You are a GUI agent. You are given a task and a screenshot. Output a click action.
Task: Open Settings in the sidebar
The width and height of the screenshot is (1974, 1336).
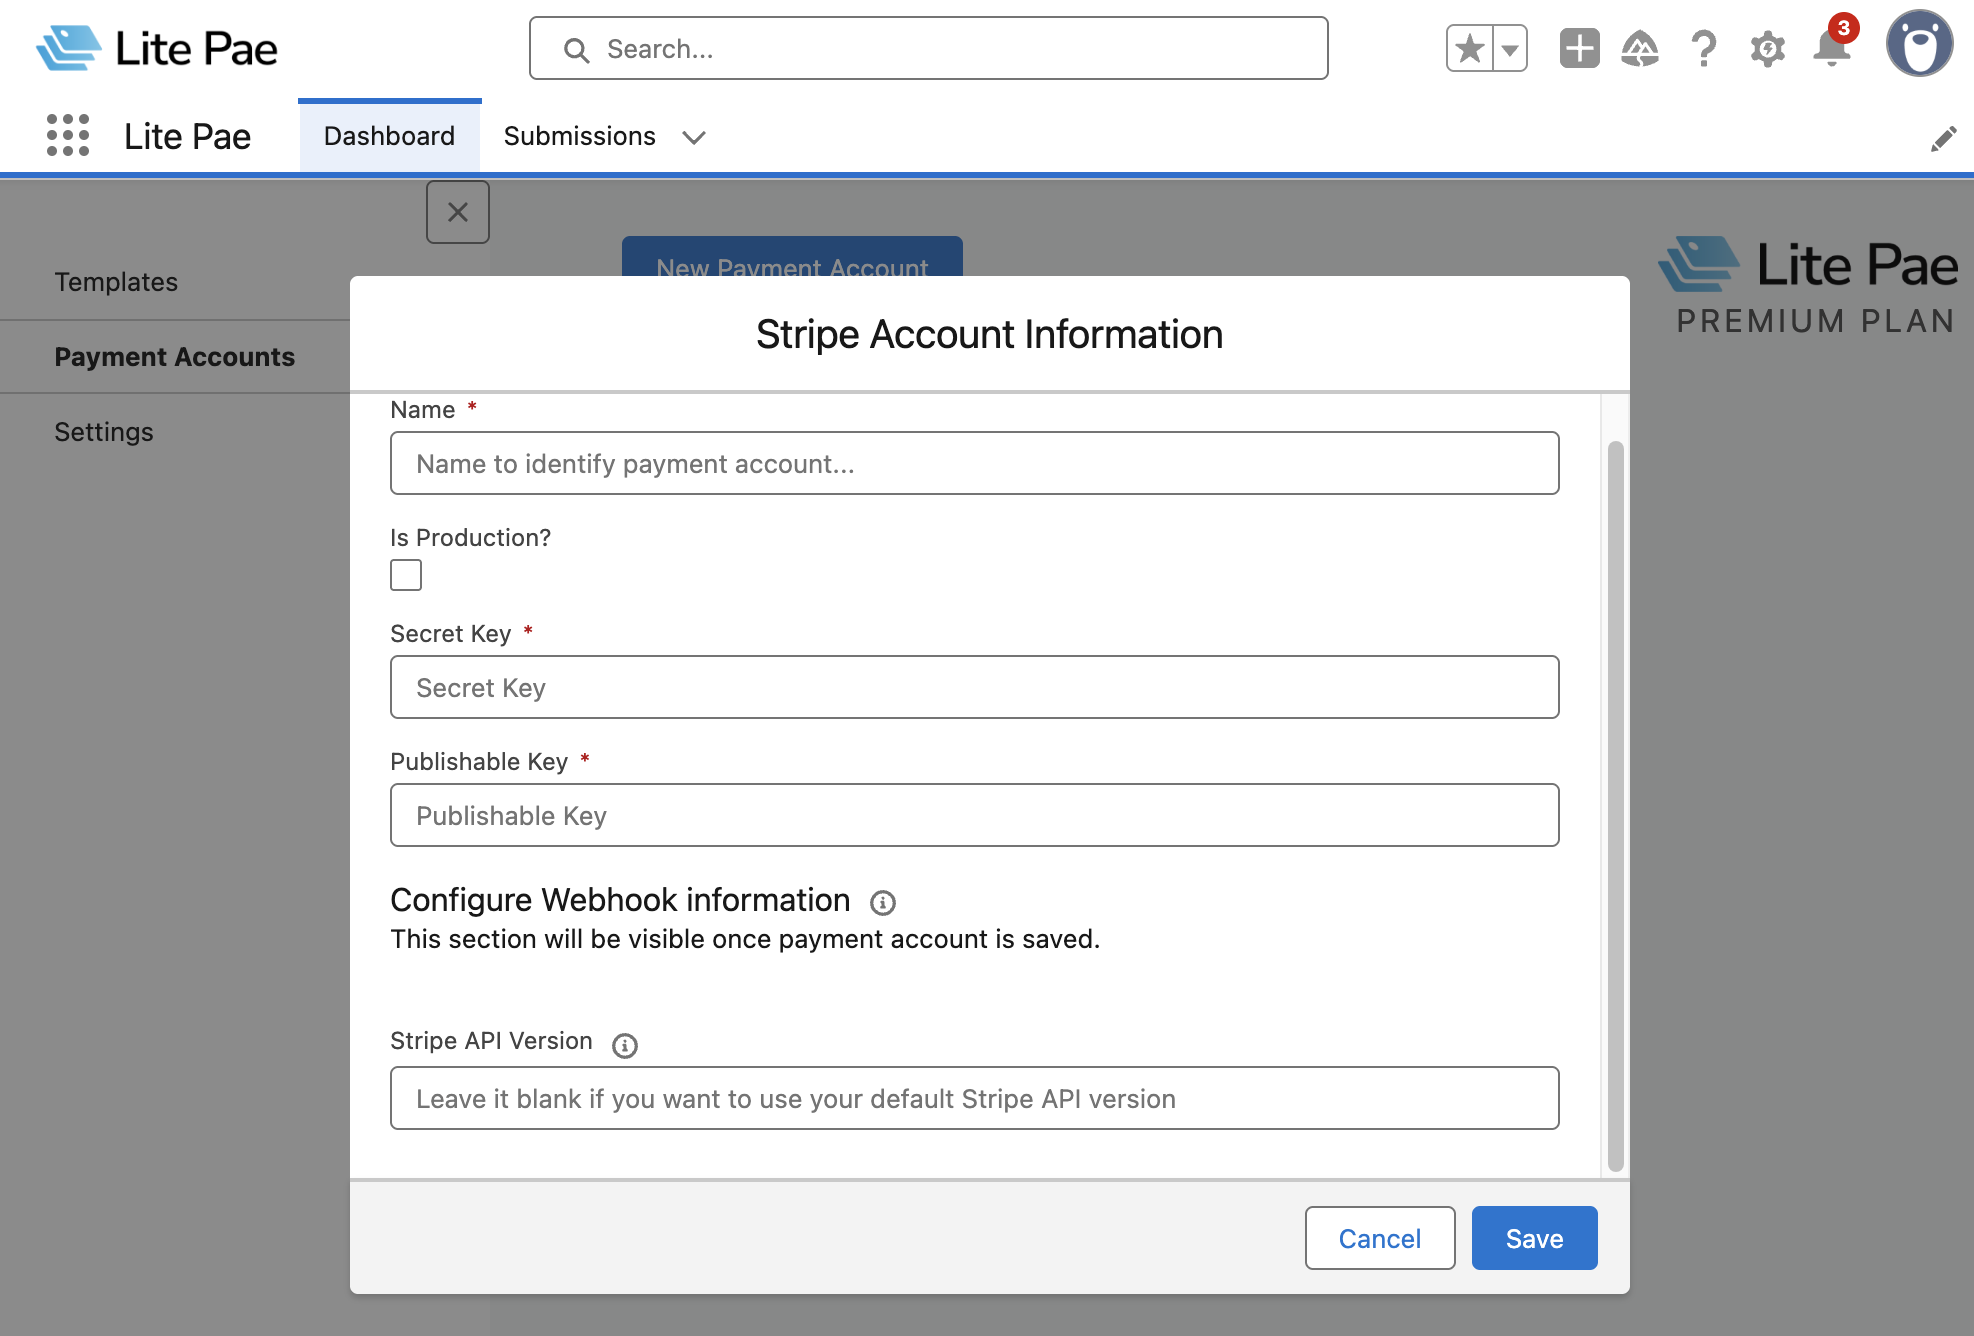[104, 432]
